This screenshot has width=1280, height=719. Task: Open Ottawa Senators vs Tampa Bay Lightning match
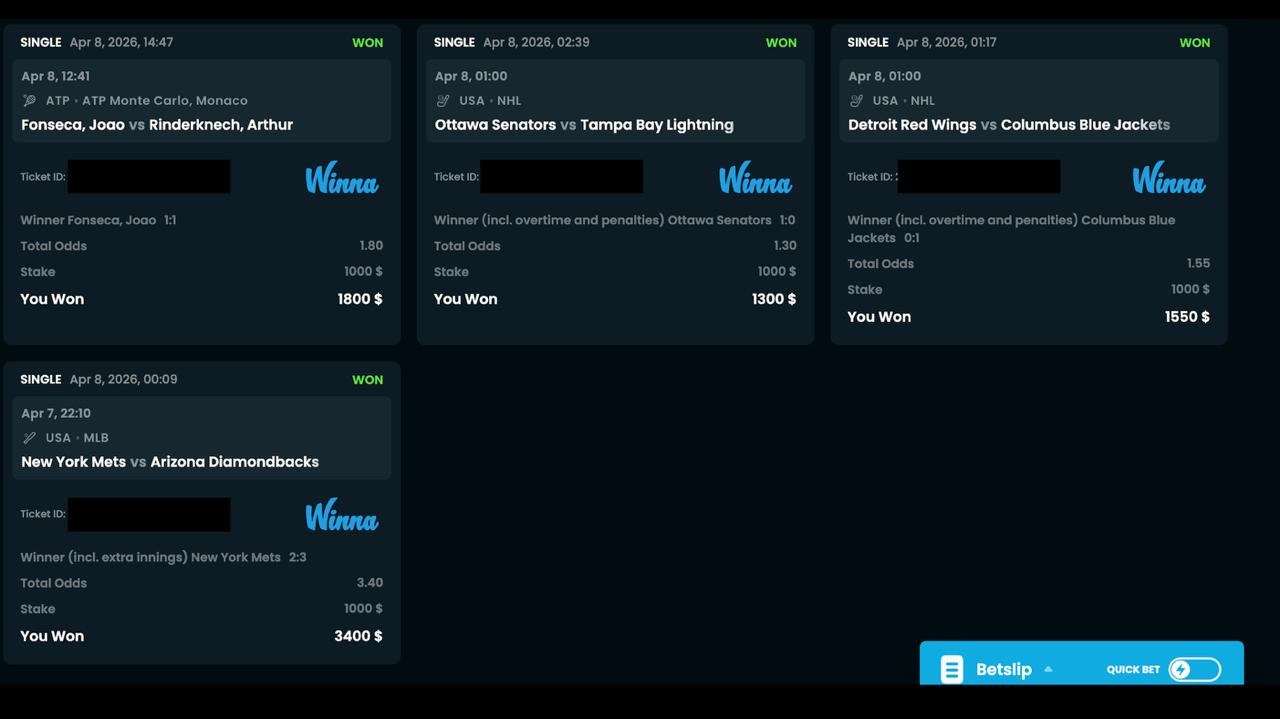(584, 125)
